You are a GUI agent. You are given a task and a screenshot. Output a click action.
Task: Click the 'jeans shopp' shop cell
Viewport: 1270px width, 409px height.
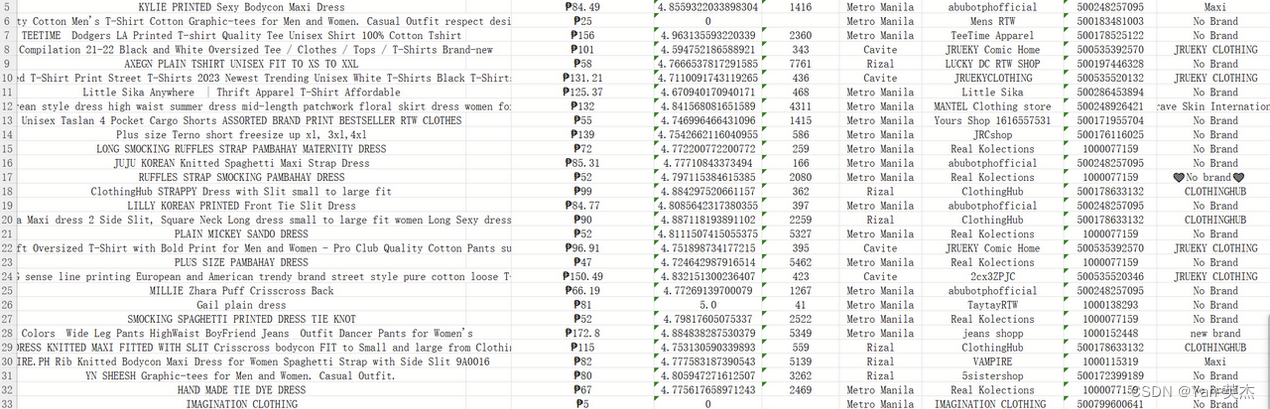tap(993, 333)
